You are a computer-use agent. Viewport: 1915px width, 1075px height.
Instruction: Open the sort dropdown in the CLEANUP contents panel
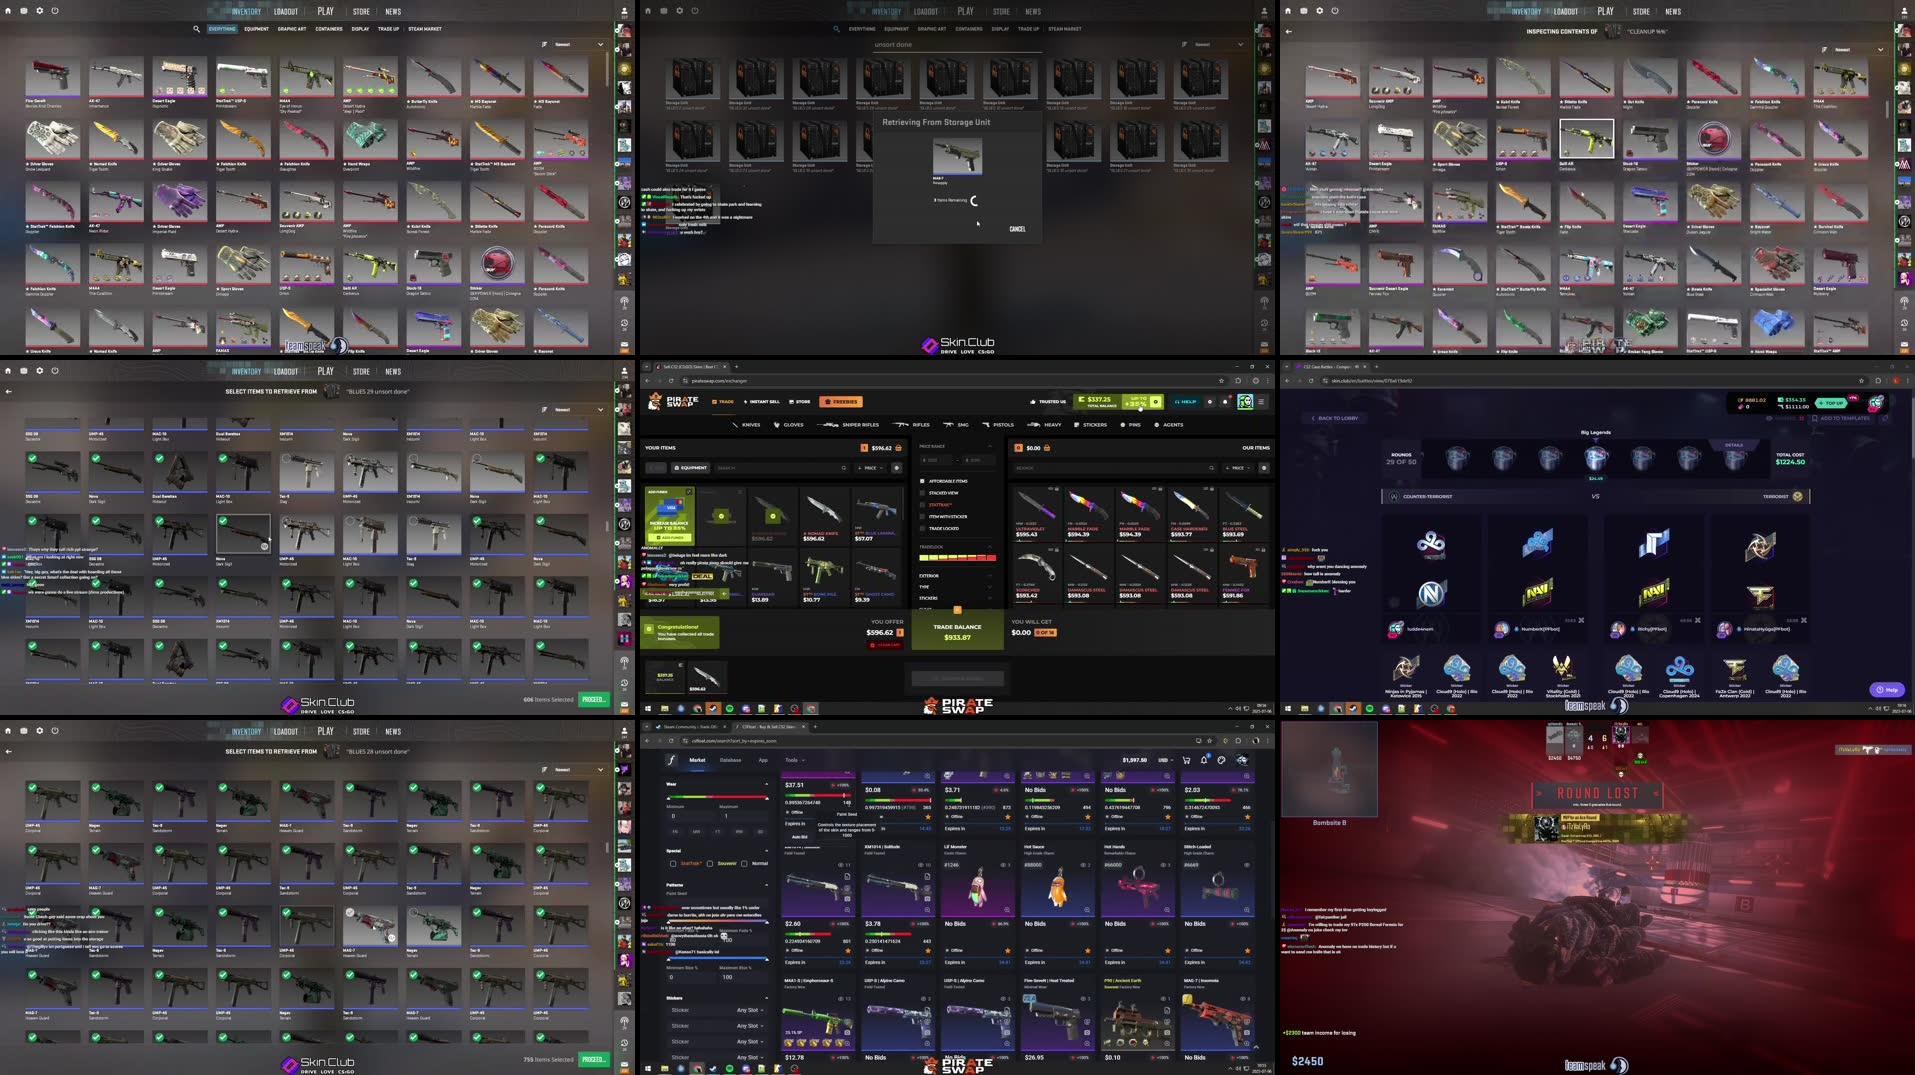(1857, 49)
